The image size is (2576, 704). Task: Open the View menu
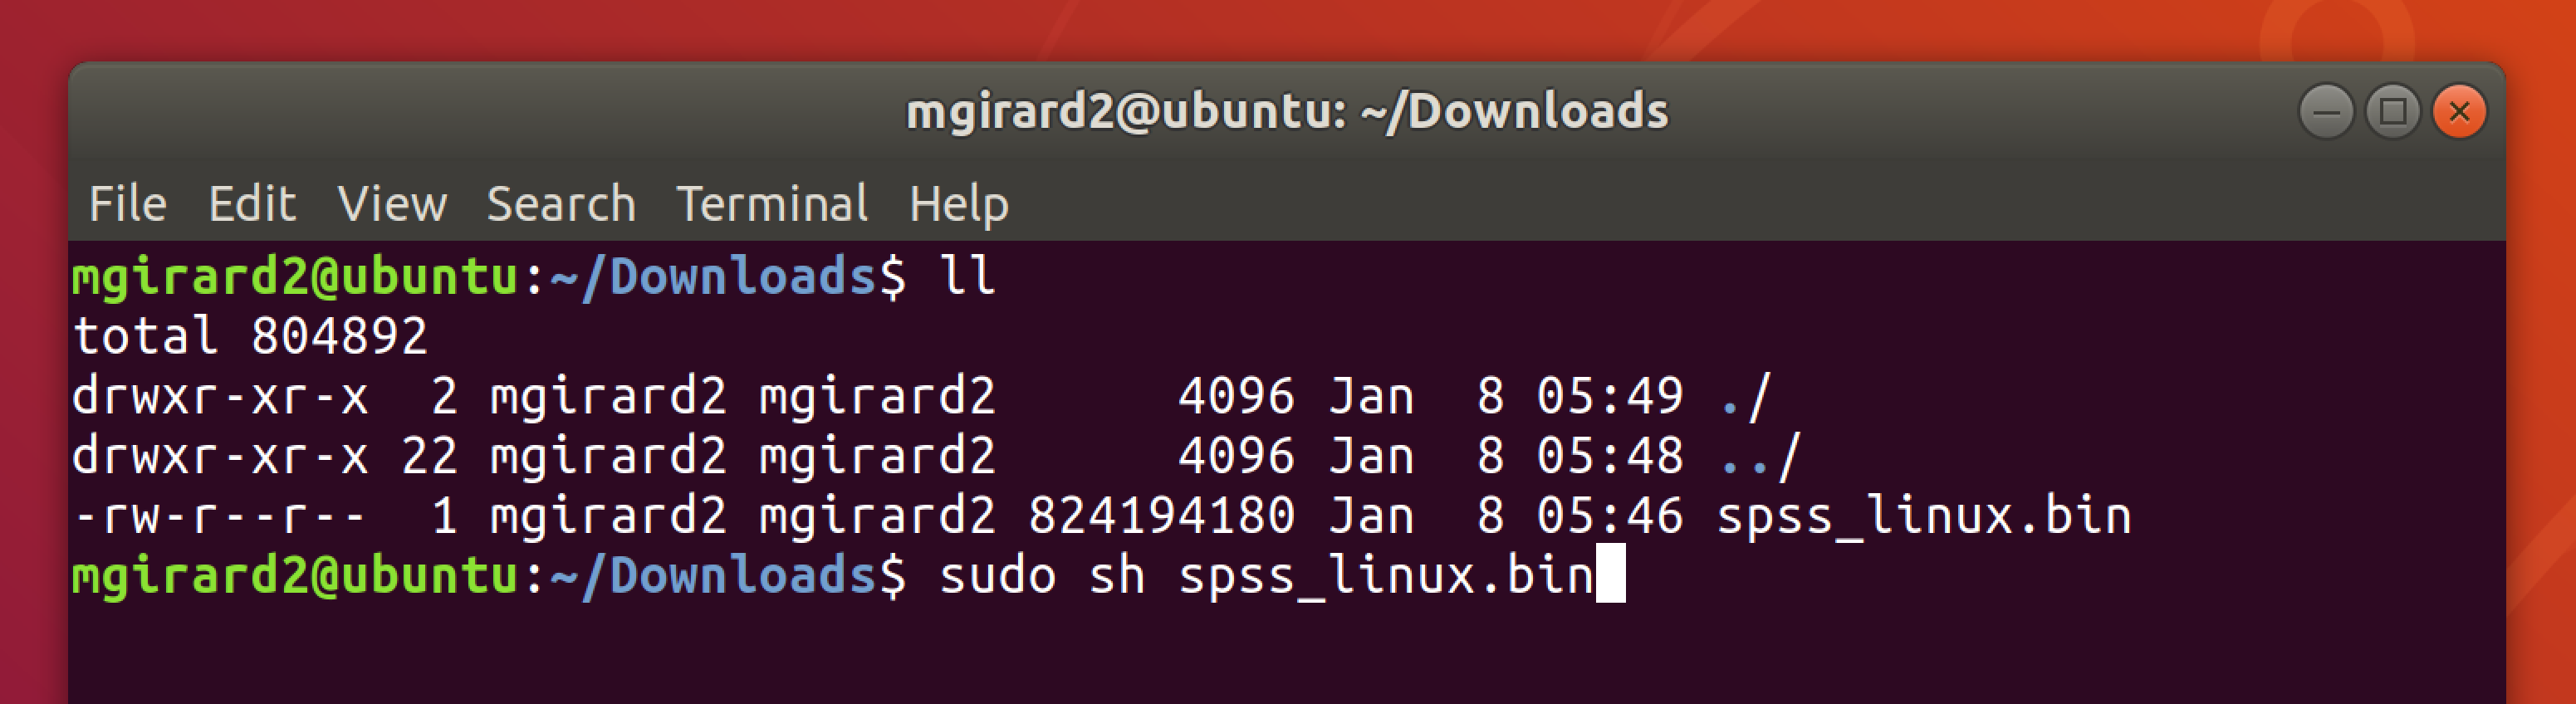(392, 204)
